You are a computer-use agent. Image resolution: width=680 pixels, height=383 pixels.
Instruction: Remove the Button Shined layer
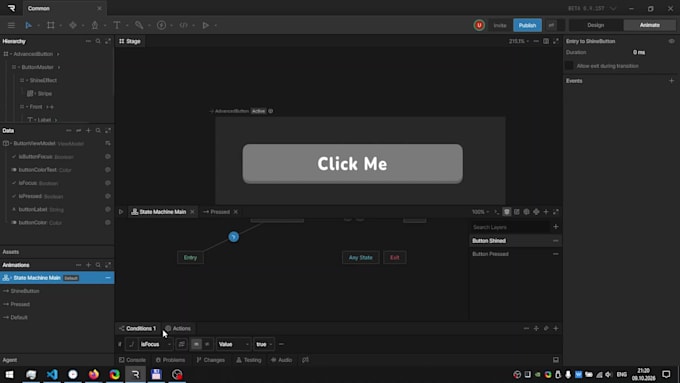[x=556, y=241]
